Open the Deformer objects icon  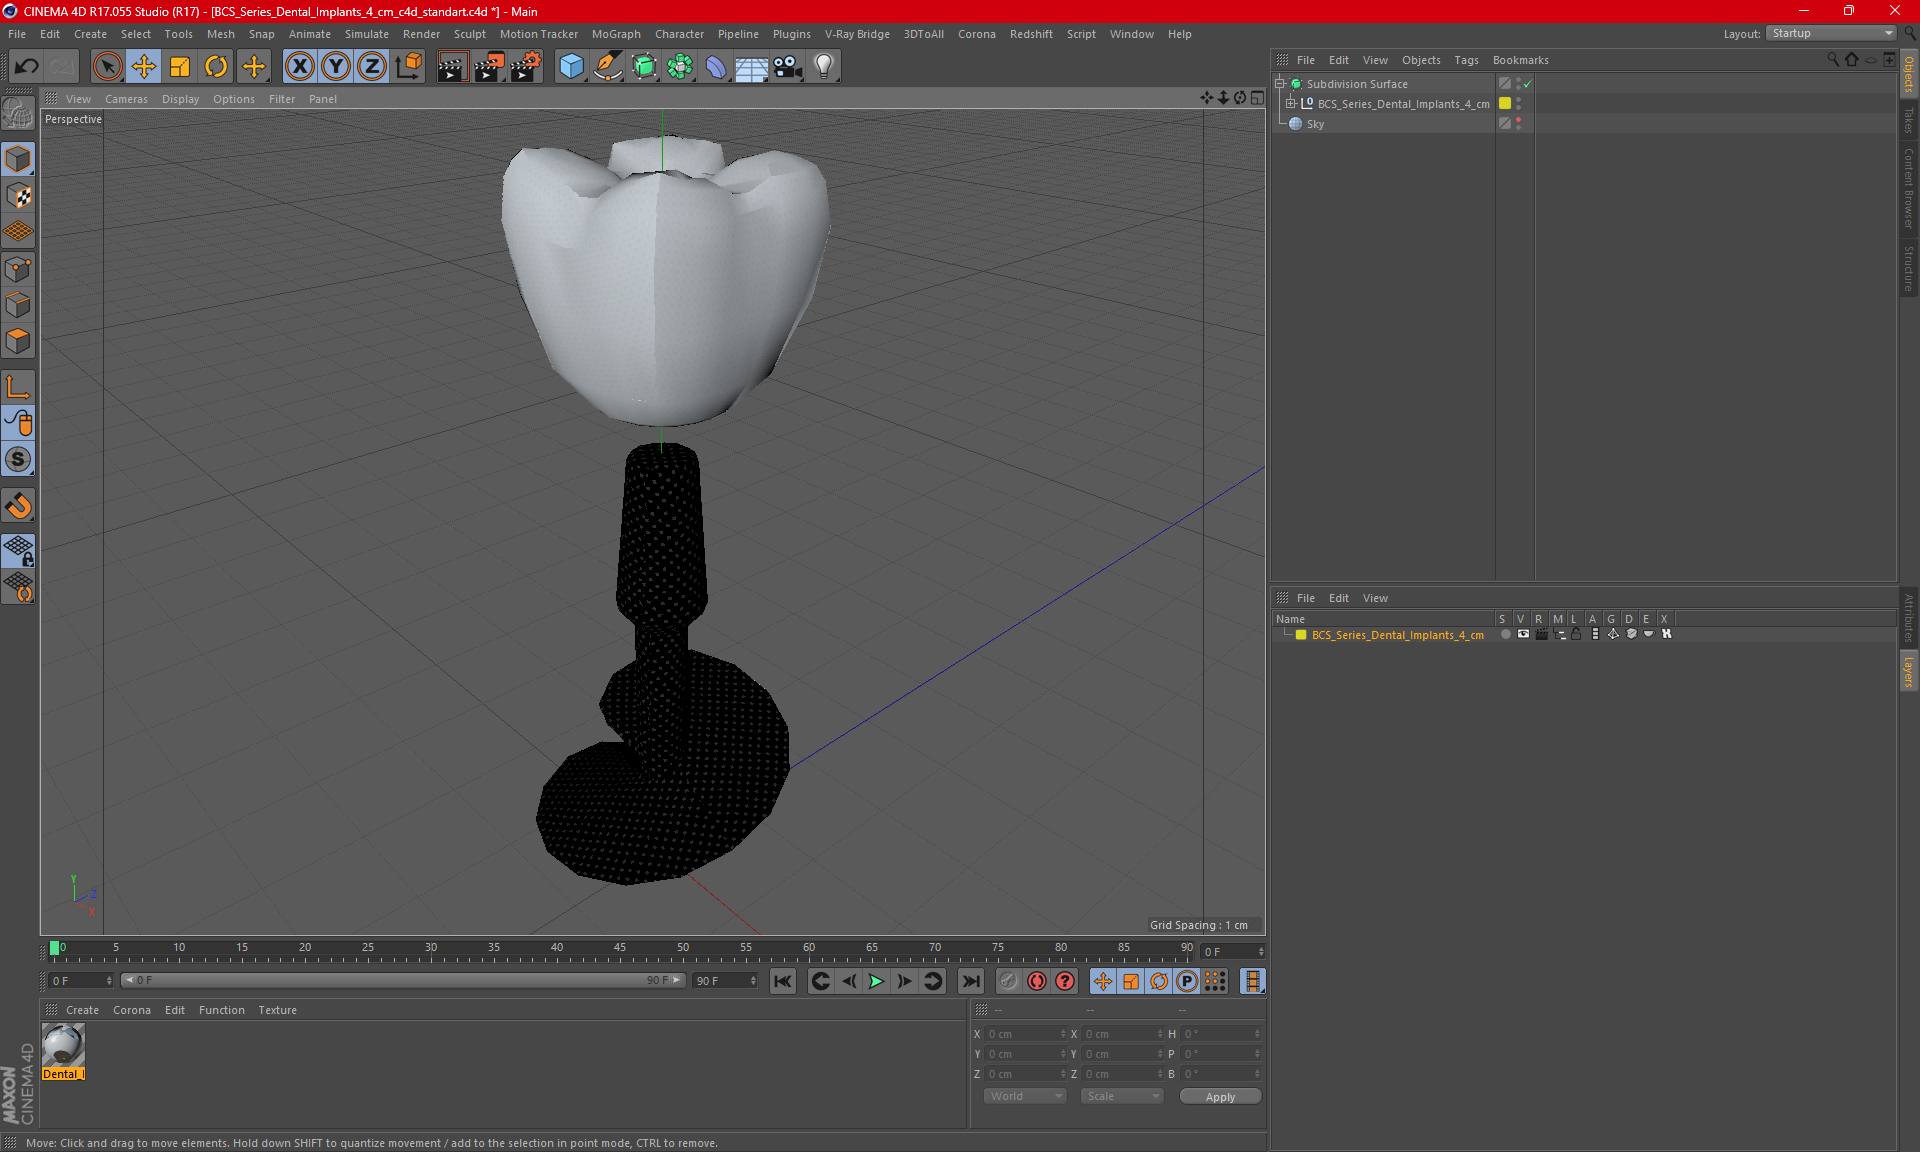point(716,67)
